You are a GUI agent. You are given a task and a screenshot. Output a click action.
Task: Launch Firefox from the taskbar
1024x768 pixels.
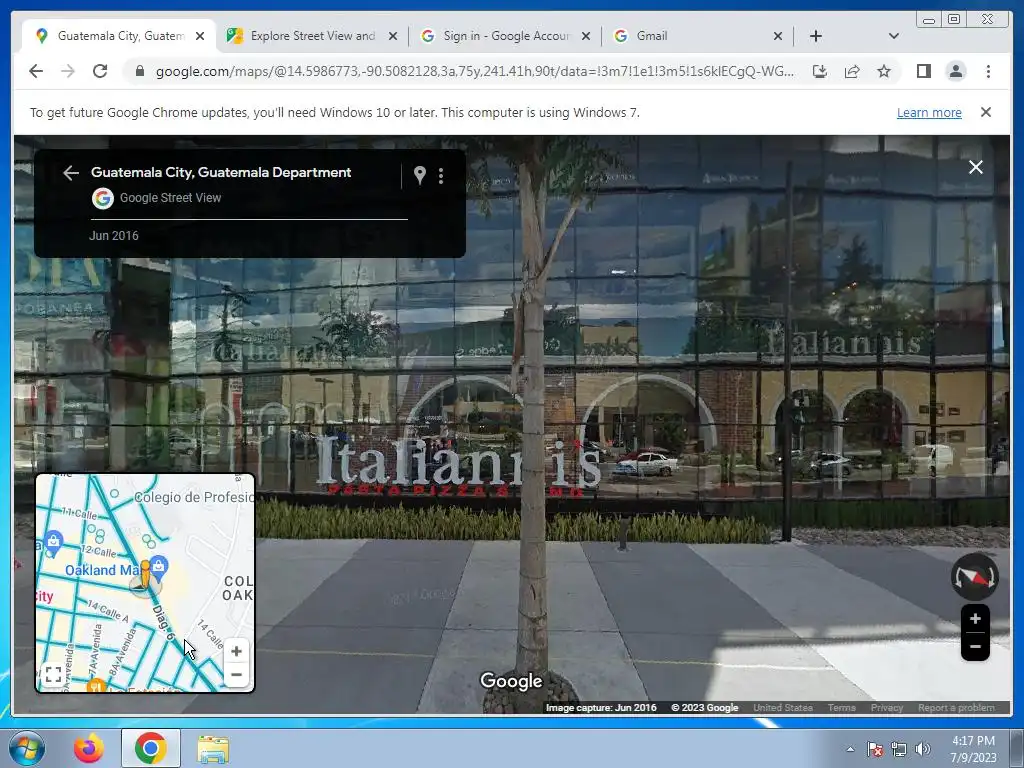(88, 748)
